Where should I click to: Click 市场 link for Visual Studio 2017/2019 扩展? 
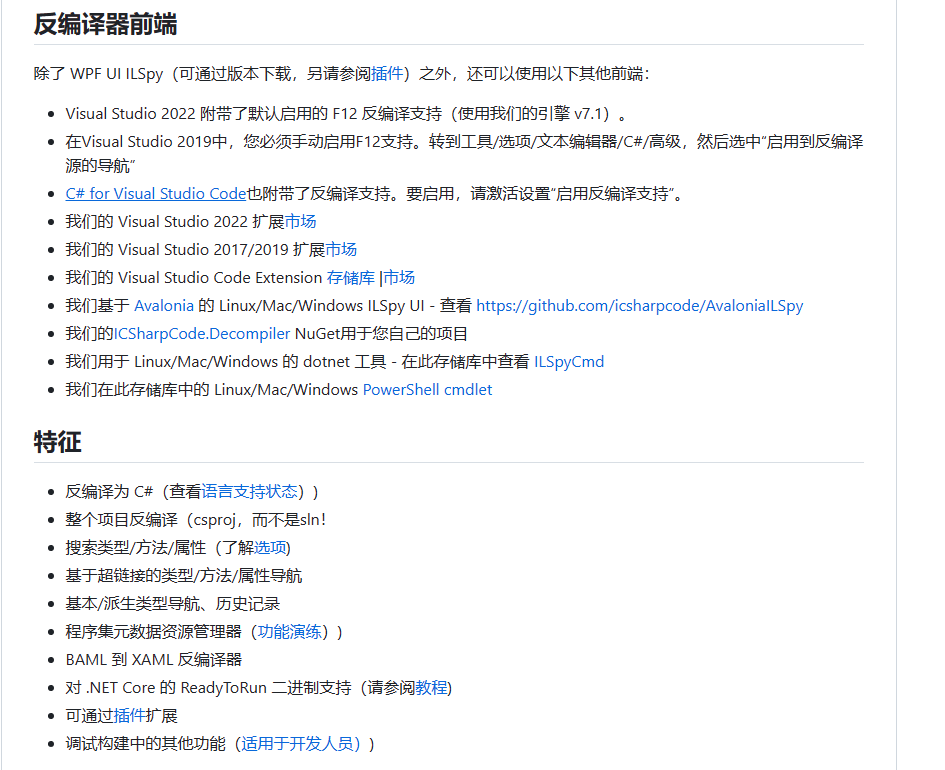[x=341, y=249]
